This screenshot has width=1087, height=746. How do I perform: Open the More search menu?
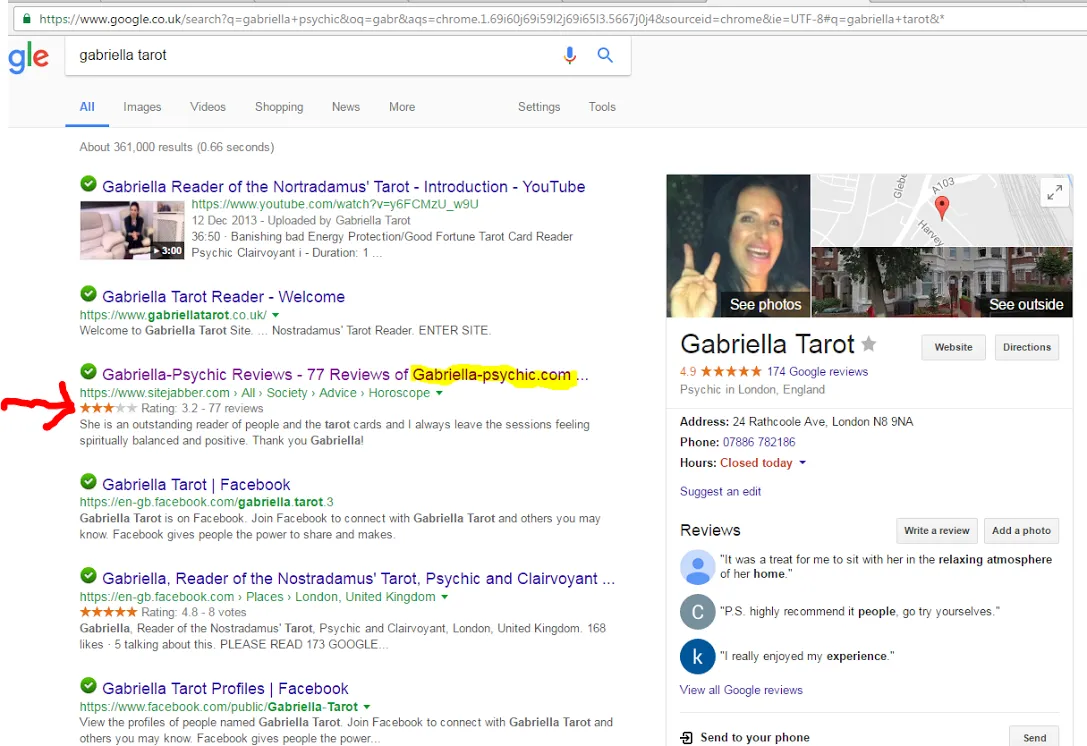click(x=402, y=107)
